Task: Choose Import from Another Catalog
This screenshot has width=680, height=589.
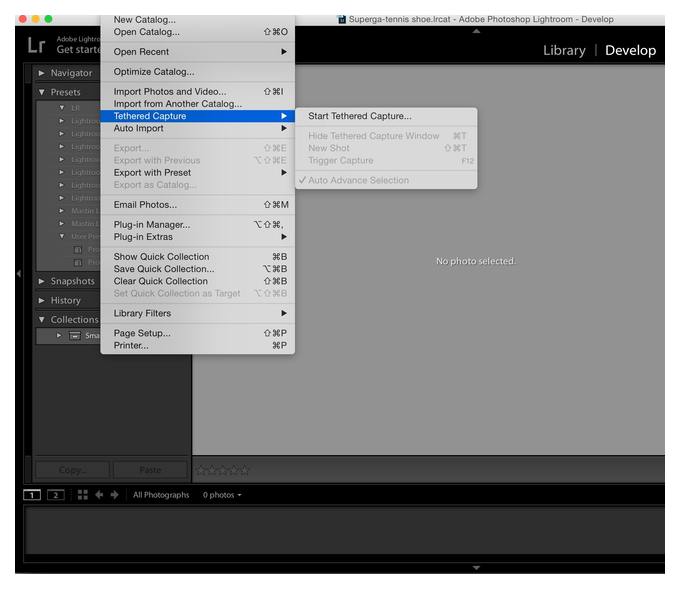Action: click(198, 104)
